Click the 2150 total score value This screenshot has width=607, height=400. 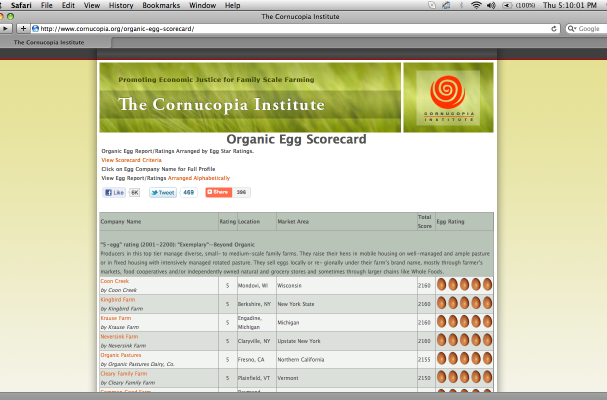pyautogui.click(x=424, y=378)
